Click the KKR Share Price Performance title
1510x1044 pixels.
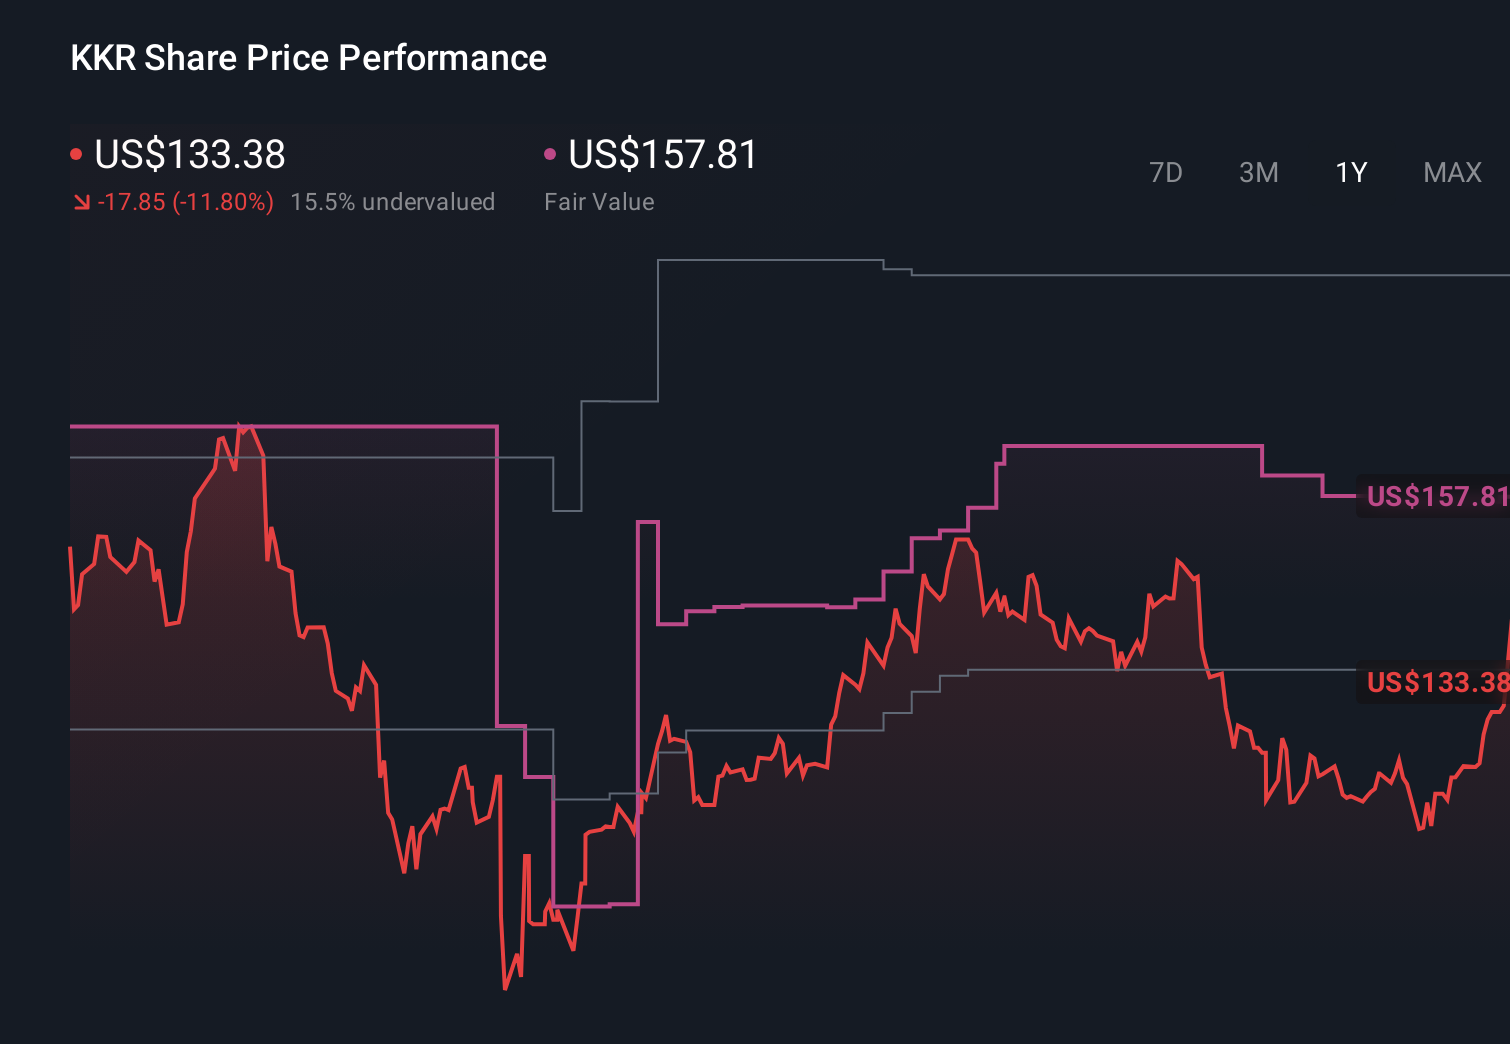point(308,58)
